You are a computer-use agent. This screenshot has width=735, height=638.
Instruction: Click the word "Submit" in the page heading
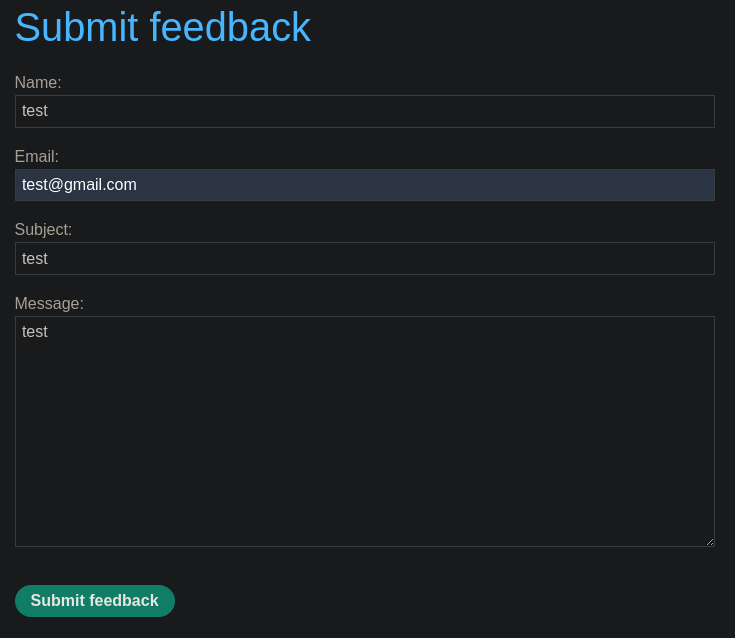76,27
